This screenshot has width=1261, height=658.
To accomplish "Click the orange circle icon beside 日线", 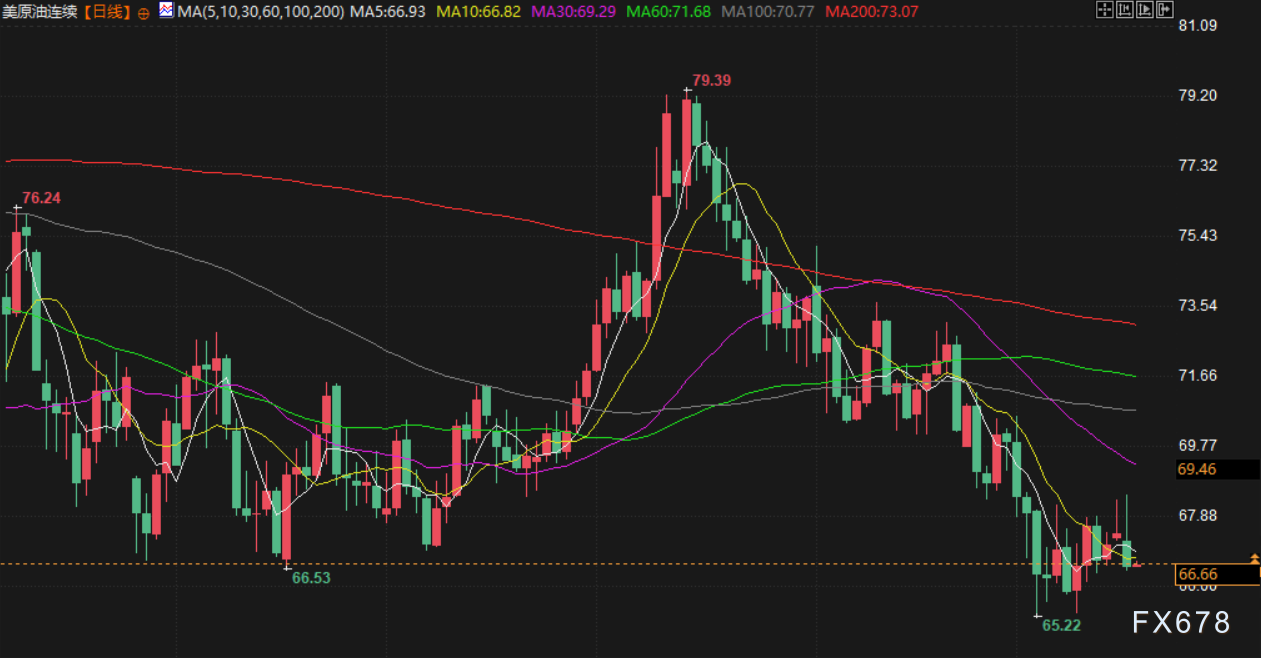I will coord(143,13).
